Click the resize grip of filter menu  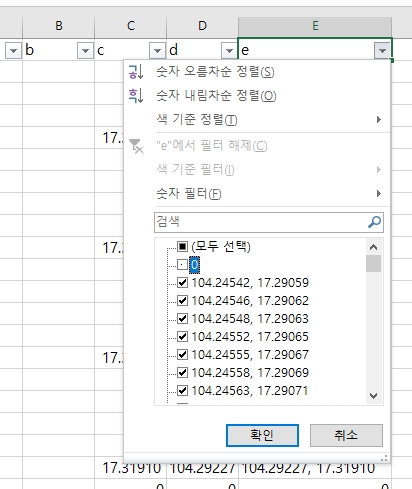[x=384, y=458]
